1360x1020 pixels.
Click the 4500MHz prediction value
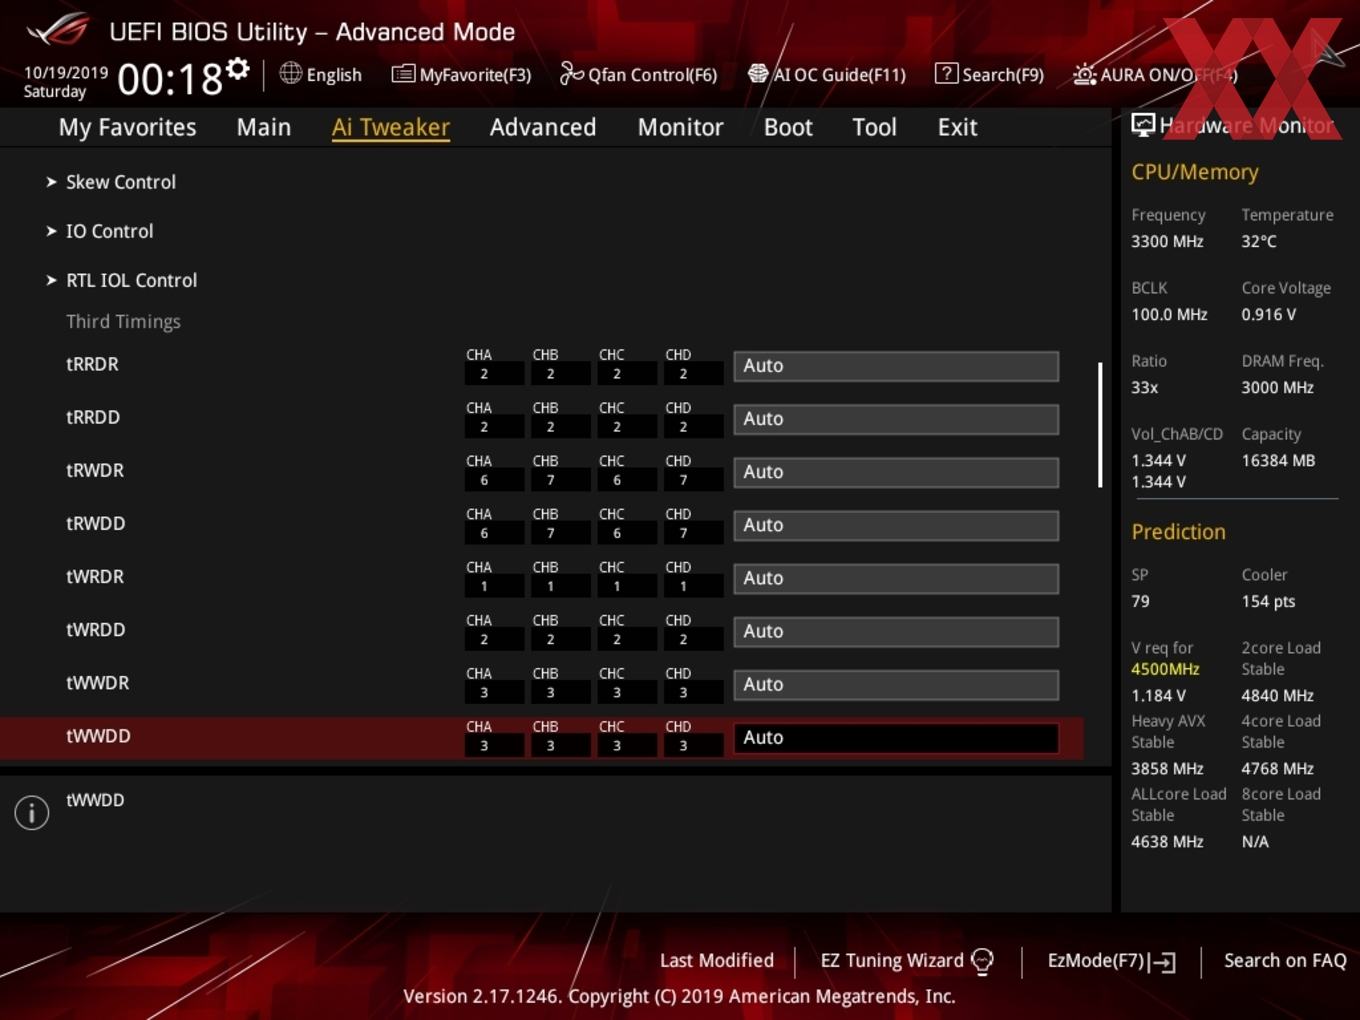(x=1165, y=669)
